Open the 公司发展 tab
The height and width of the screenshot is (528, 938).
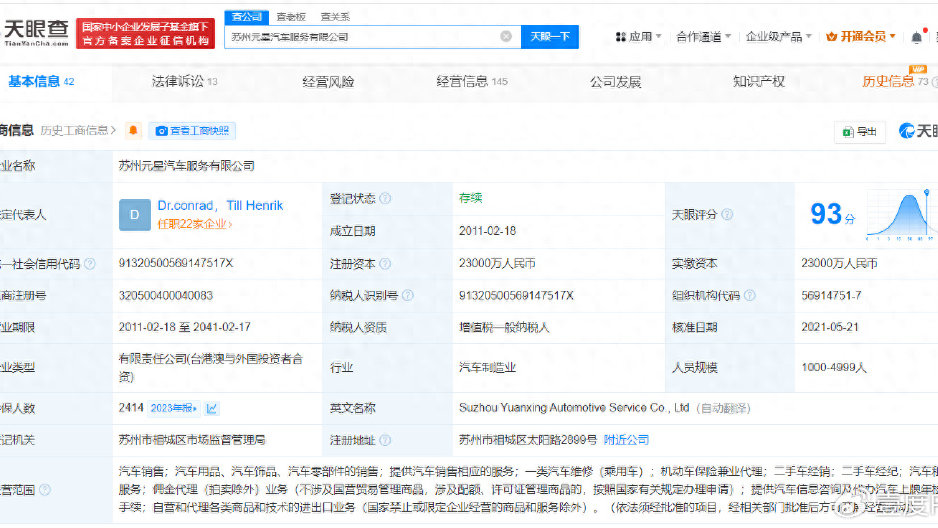pos(616,82)
